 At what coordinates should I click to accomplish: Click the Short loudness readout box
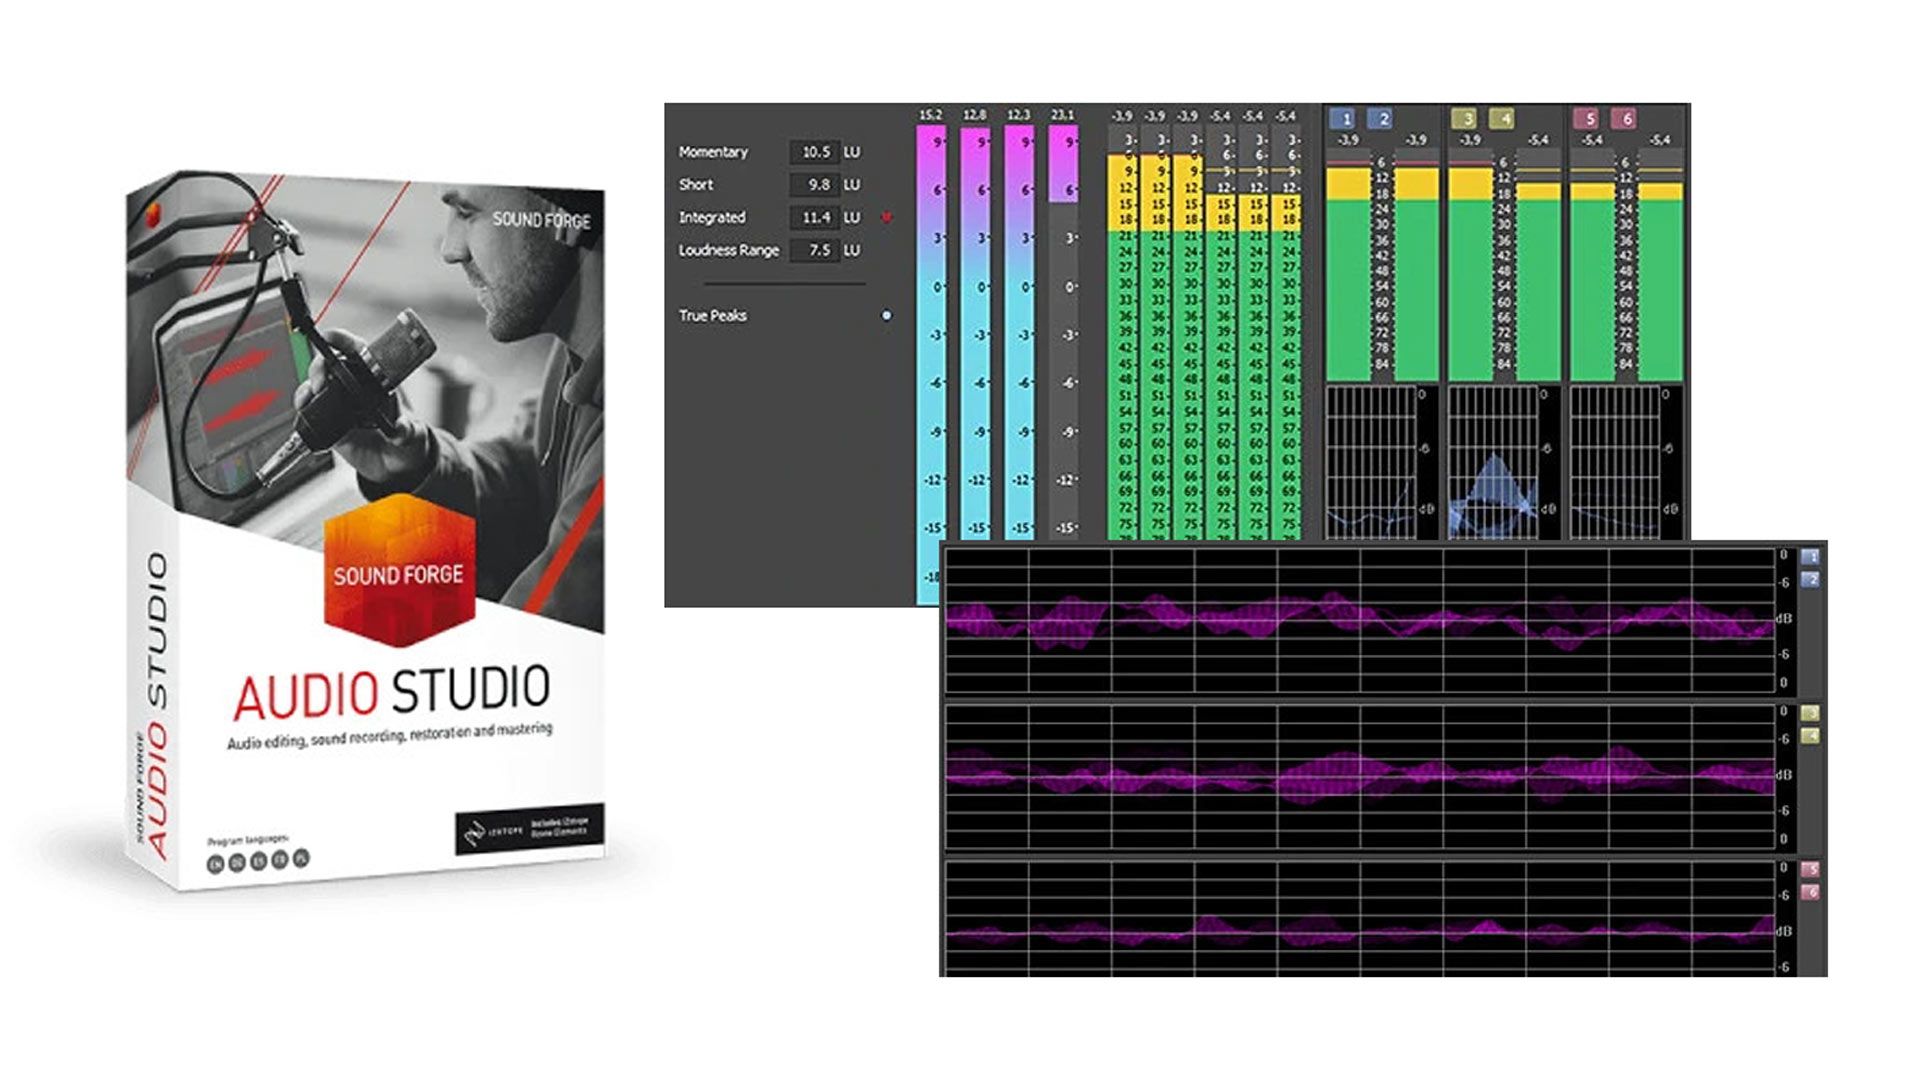pos(815,185)
